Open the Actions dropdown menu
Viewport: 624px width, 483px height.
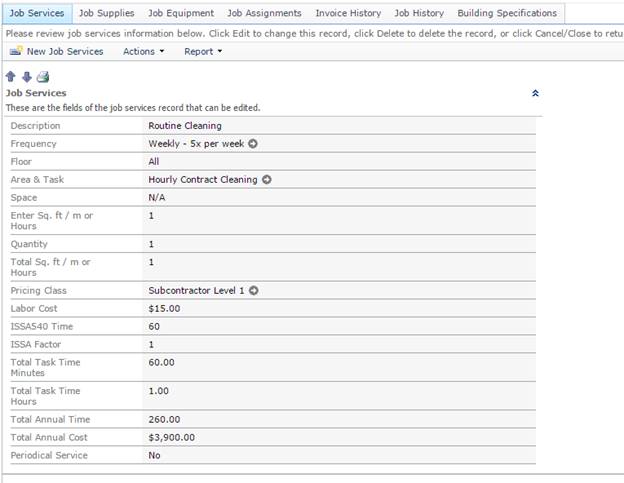[x=144, y=51]
